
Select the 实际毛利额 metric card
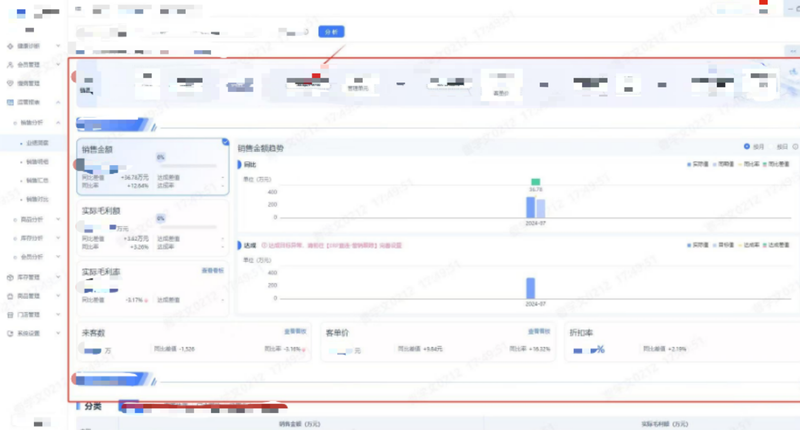153,227
